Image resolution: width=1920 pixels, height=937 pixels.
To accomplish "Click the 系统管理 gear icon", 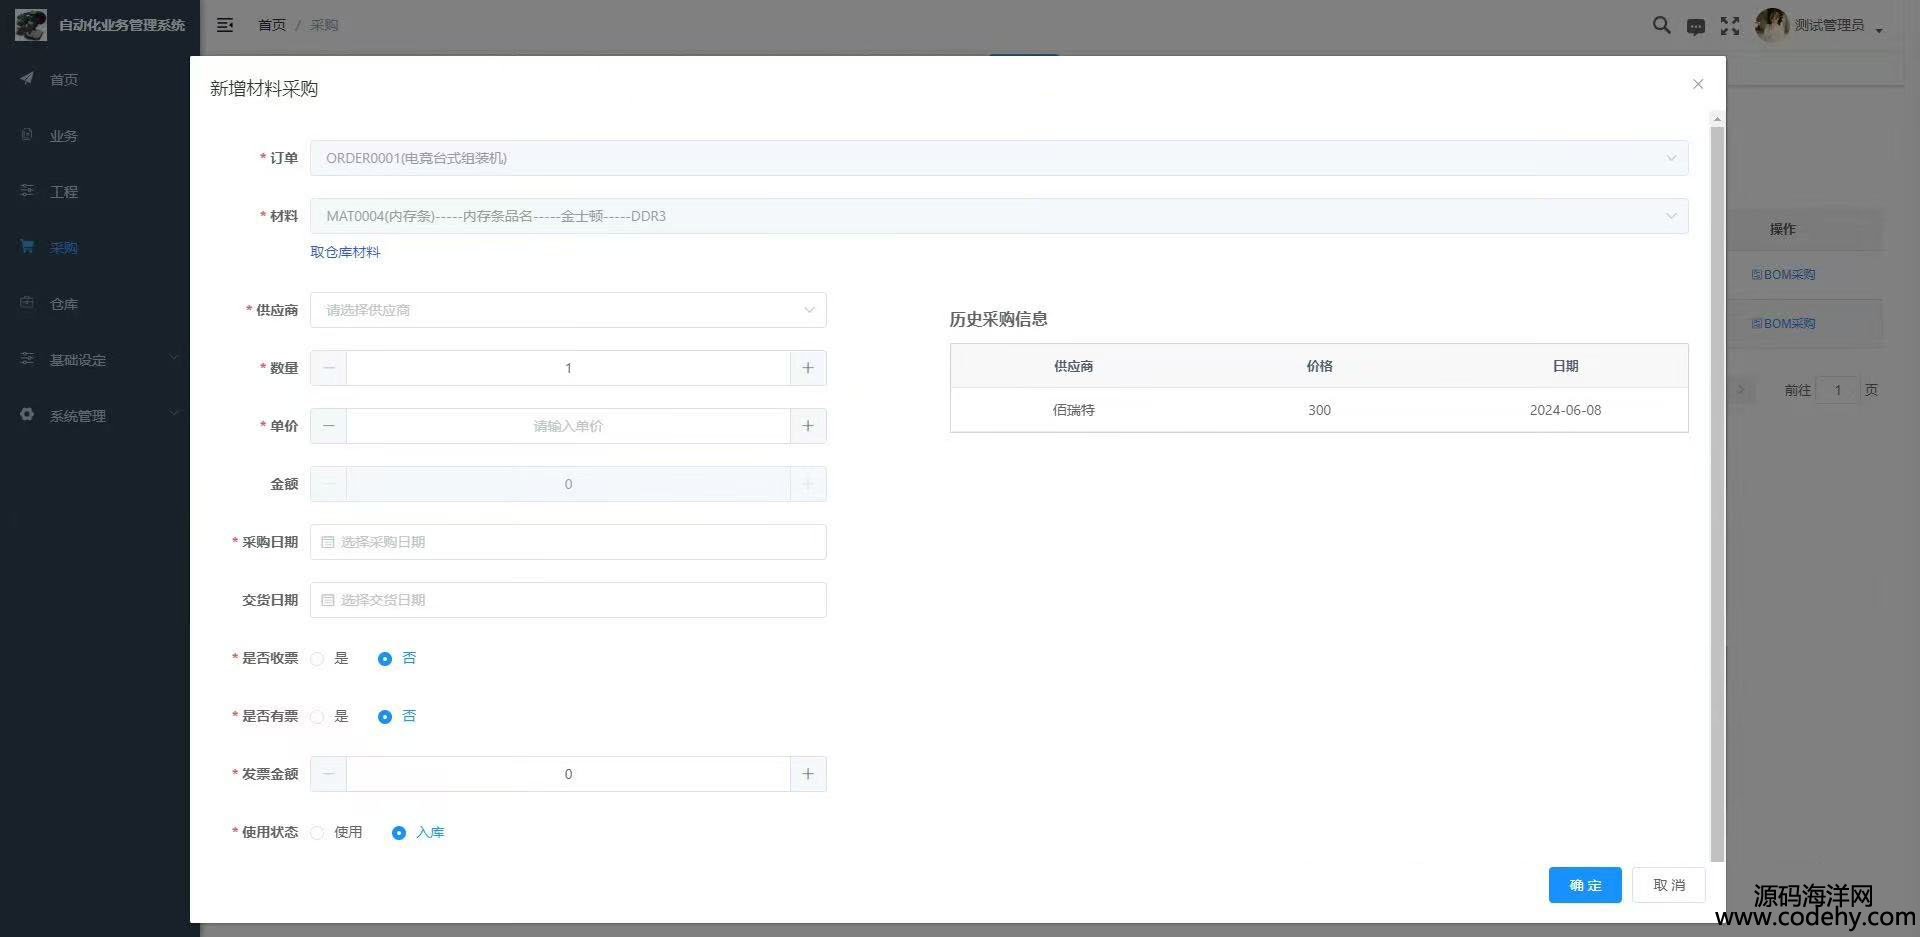I will point(27,414).
